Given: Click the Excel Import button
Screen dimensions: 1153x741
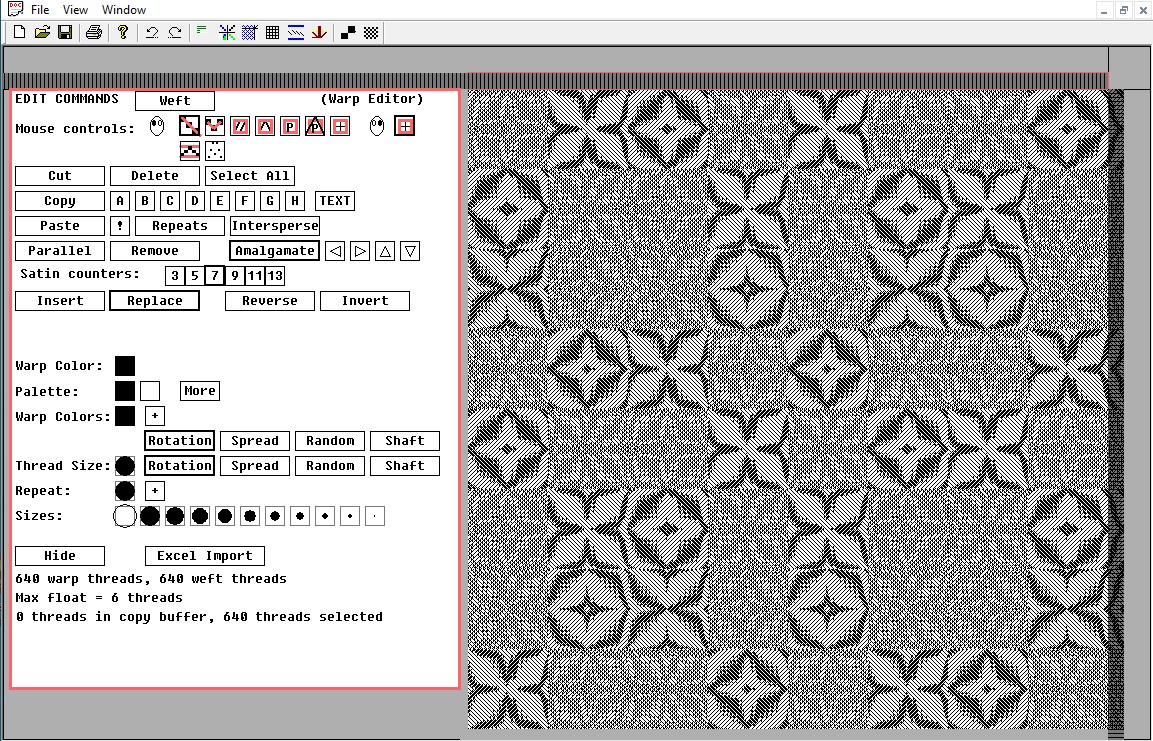Looking at the screenshot, I should pos(205,556).
